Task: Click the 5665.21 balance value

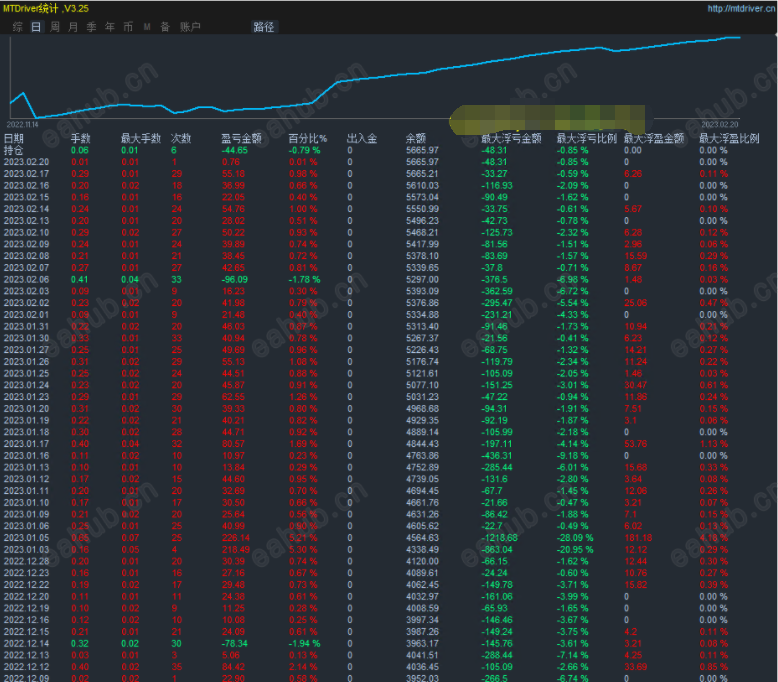Action: [422, 174]
